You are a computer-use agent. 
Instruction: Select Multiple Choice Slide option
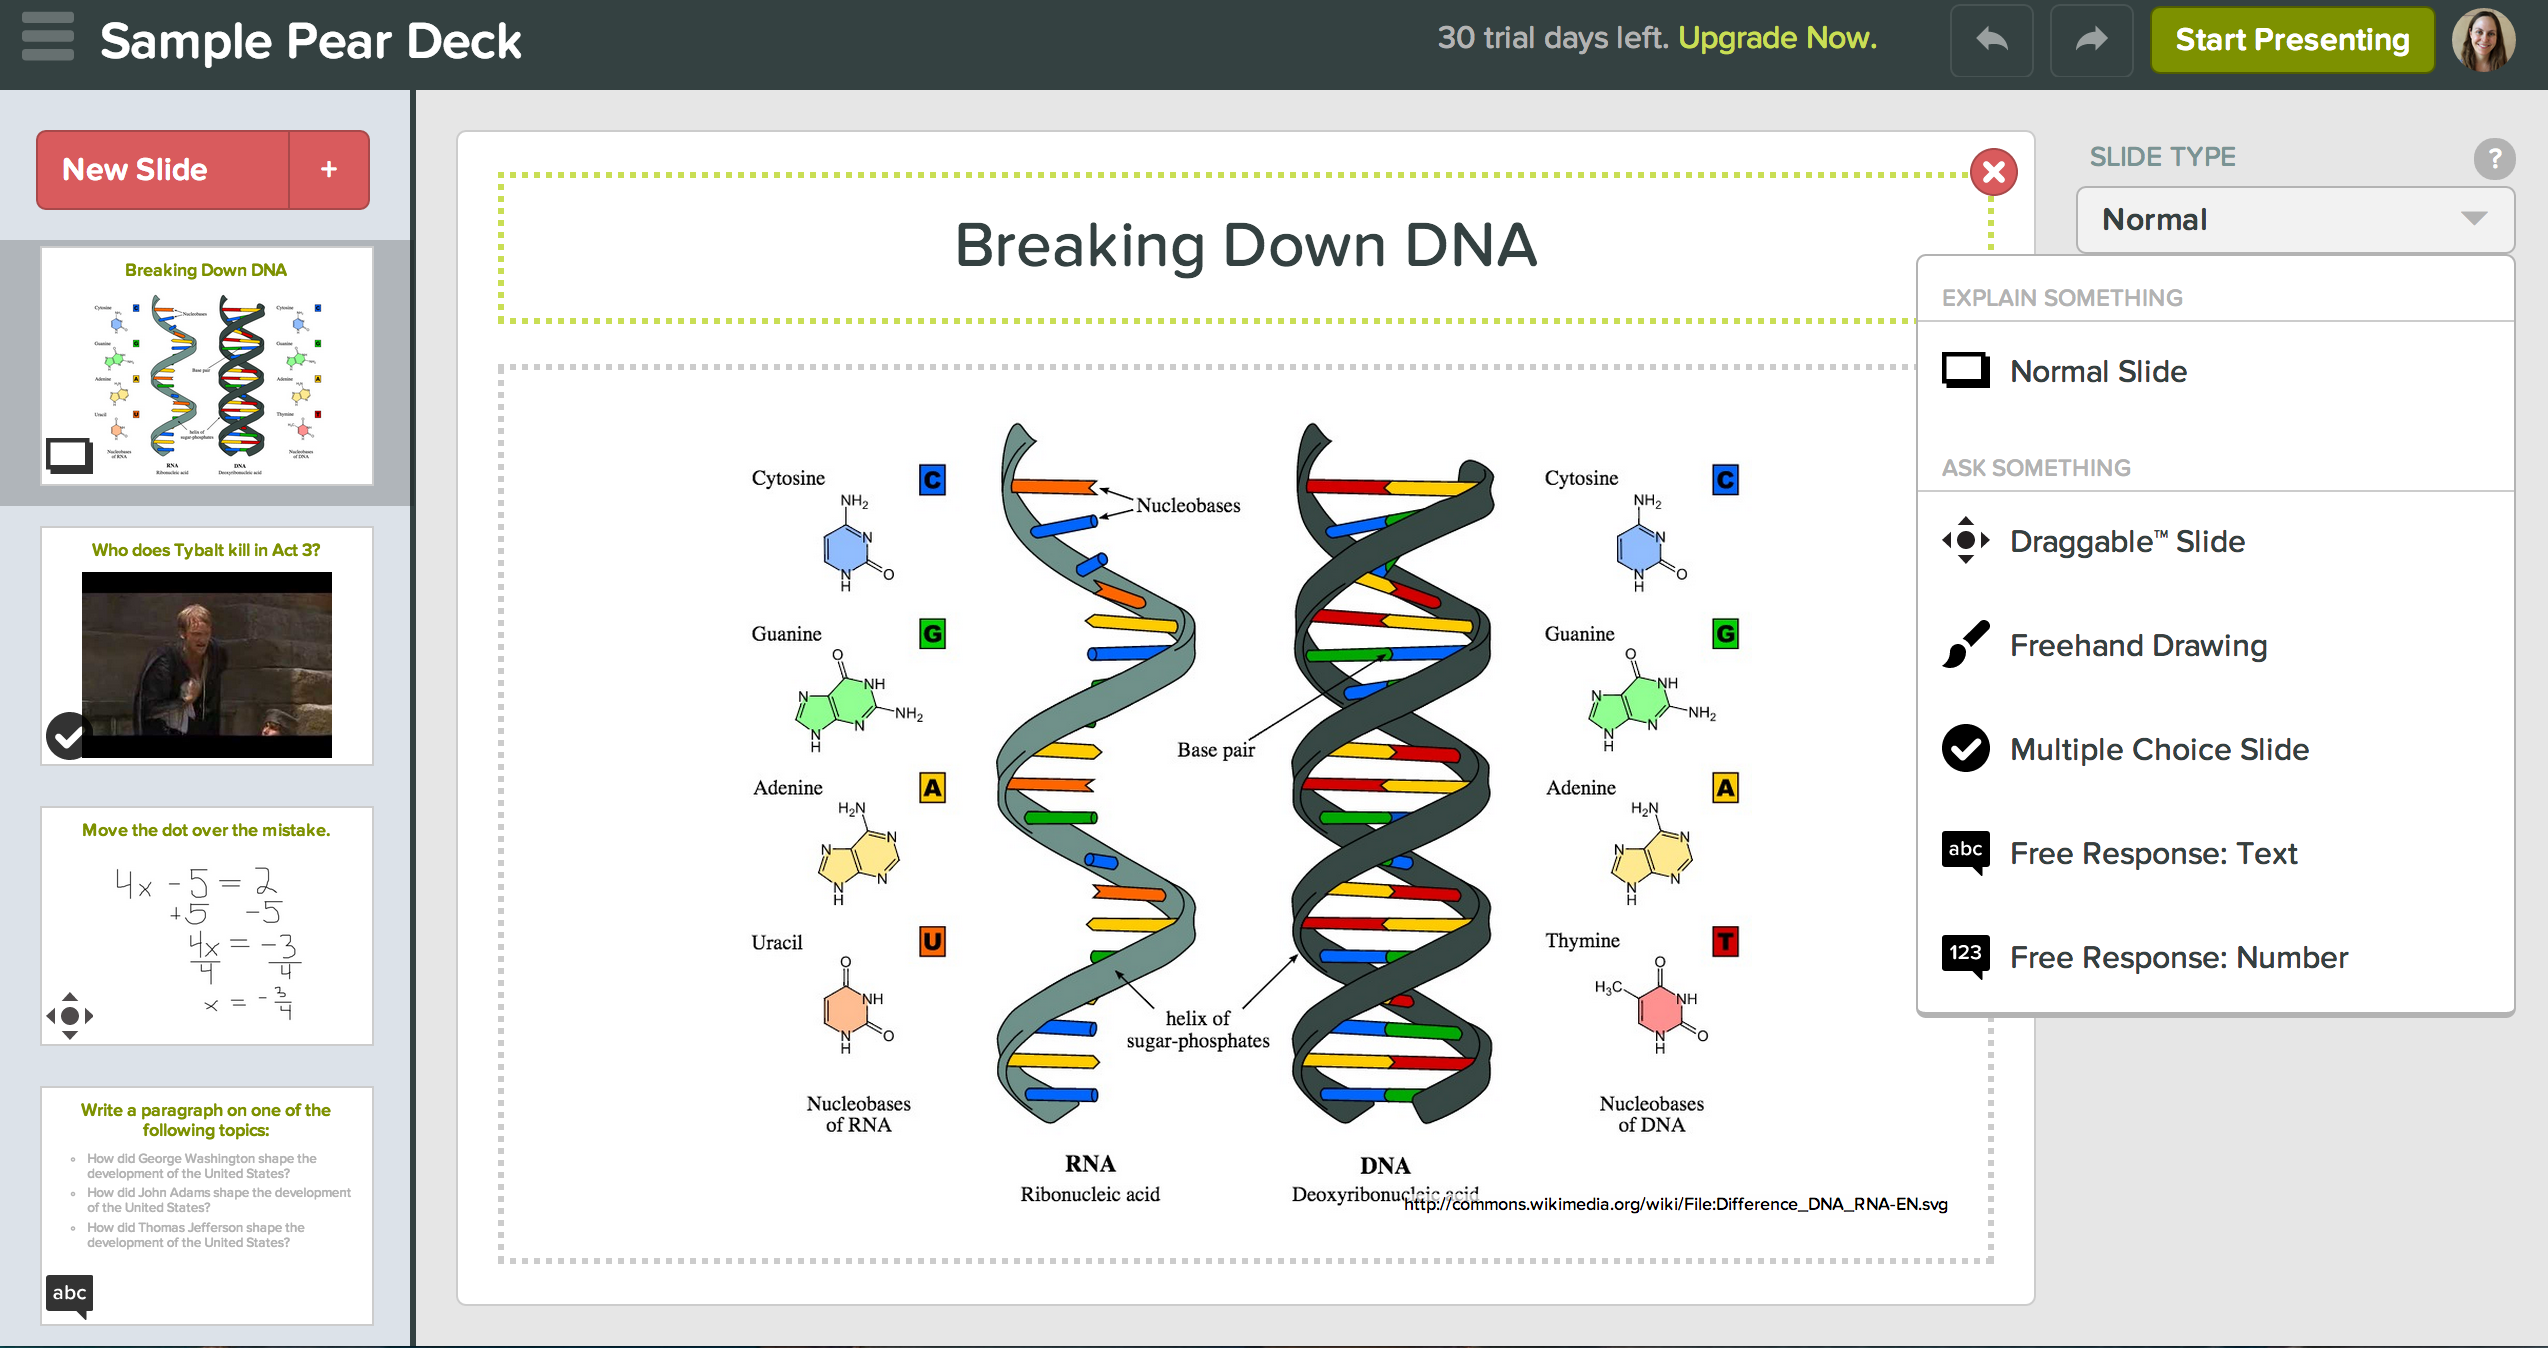point(2159,750)
